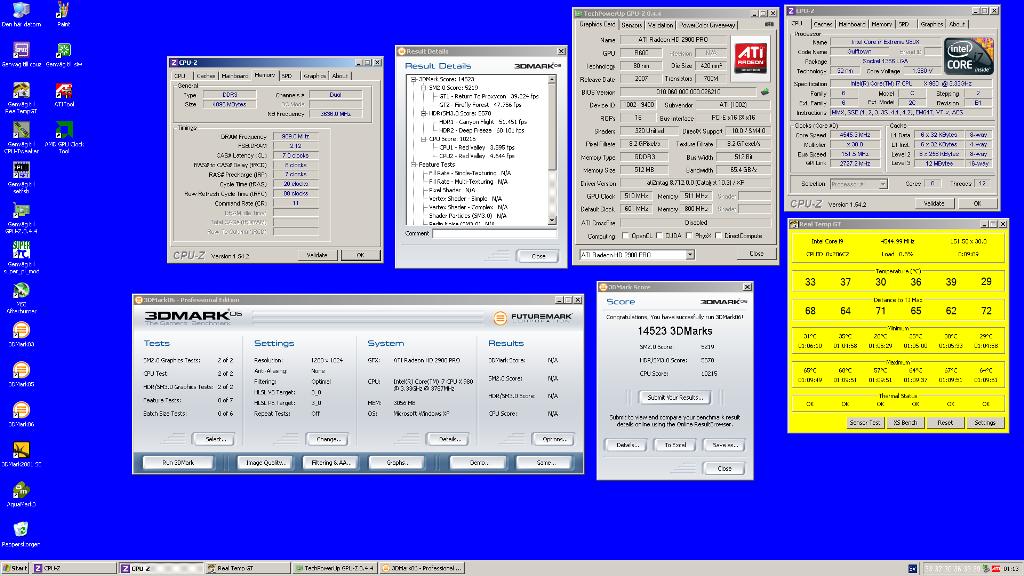Toggle the OpenCL checkbox in GPU-Z
The height and width of the screenshot is (576, 1024).
click(x=626, y=236)
